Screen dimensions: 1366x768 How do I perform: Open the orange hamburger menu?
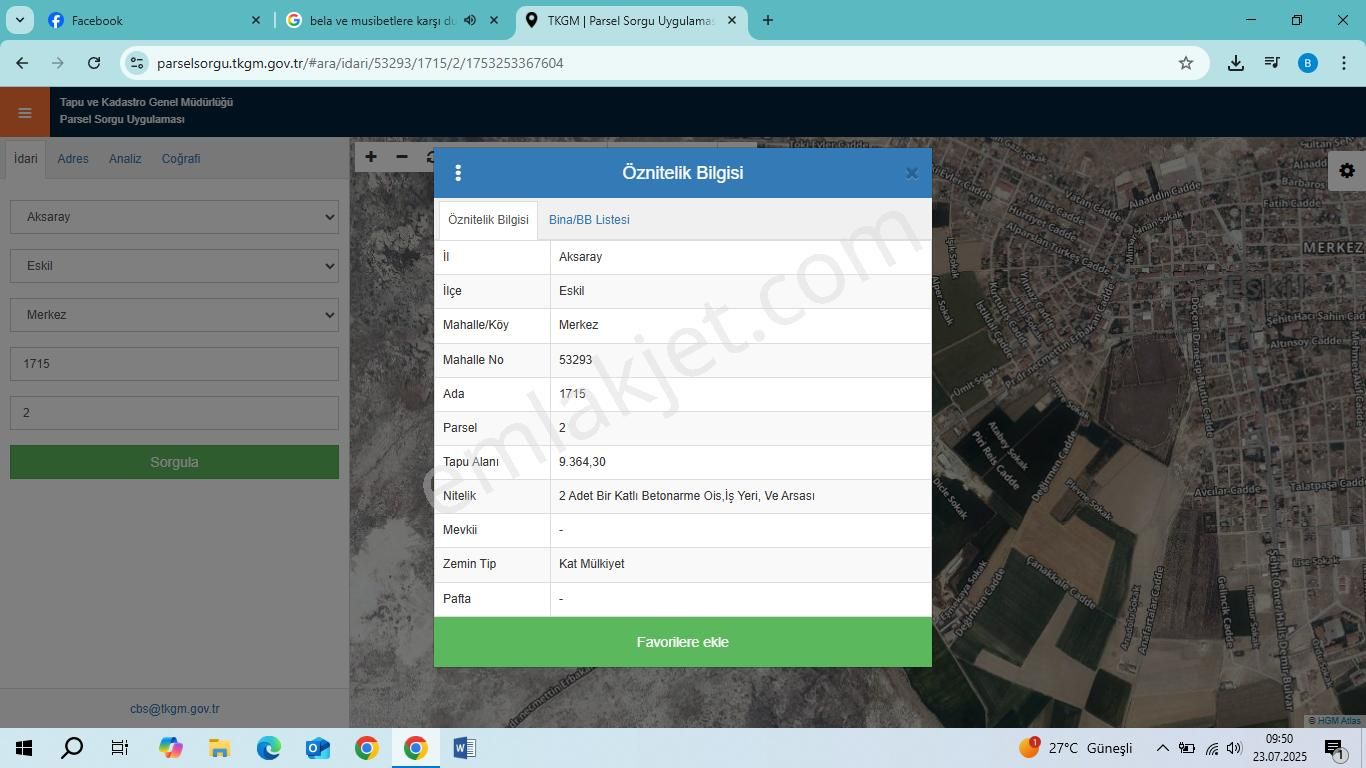[25, 112]
